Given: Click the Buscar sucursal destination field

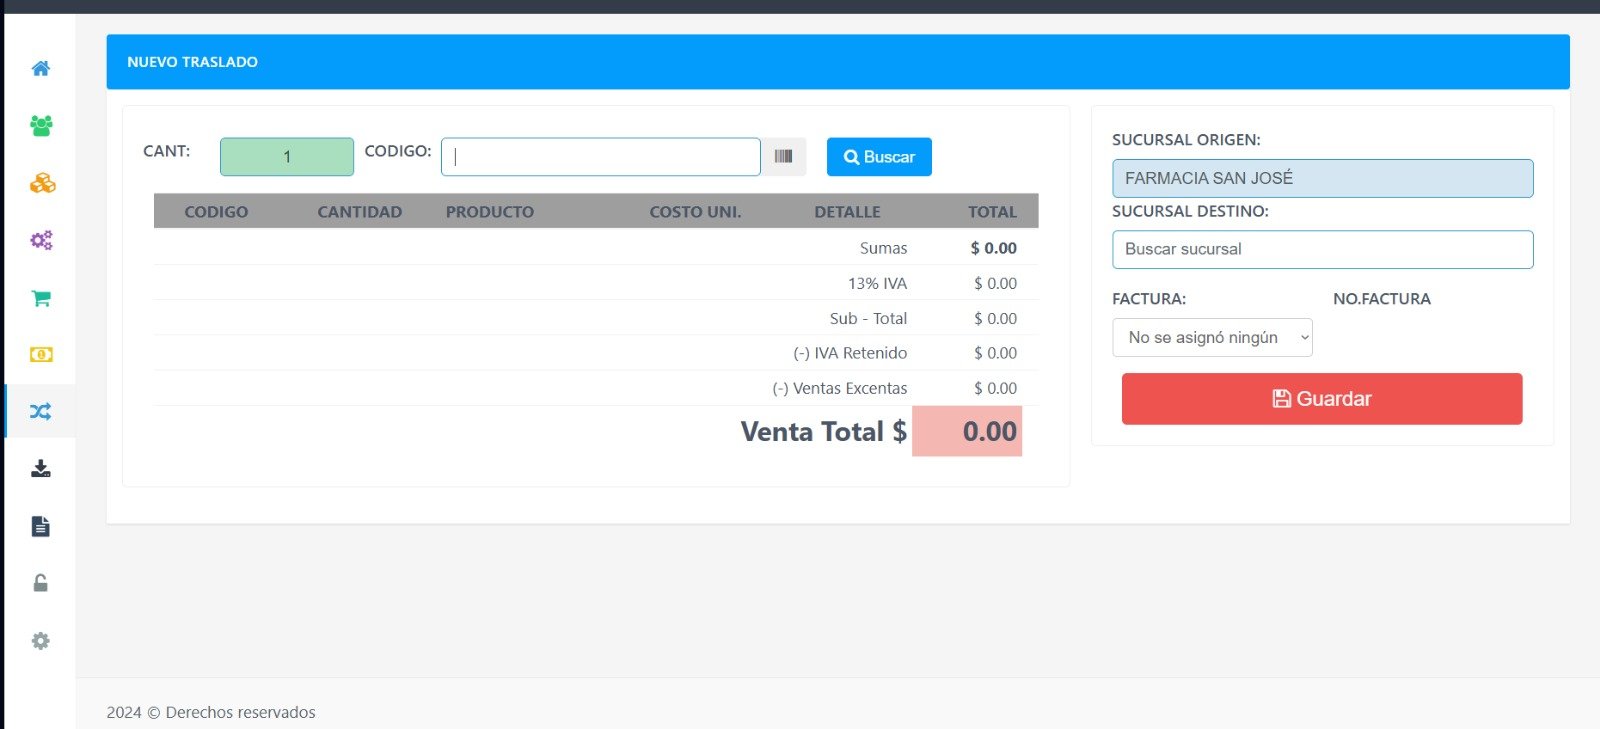Looking at the screenshot, I should (x=1322, y=250).
